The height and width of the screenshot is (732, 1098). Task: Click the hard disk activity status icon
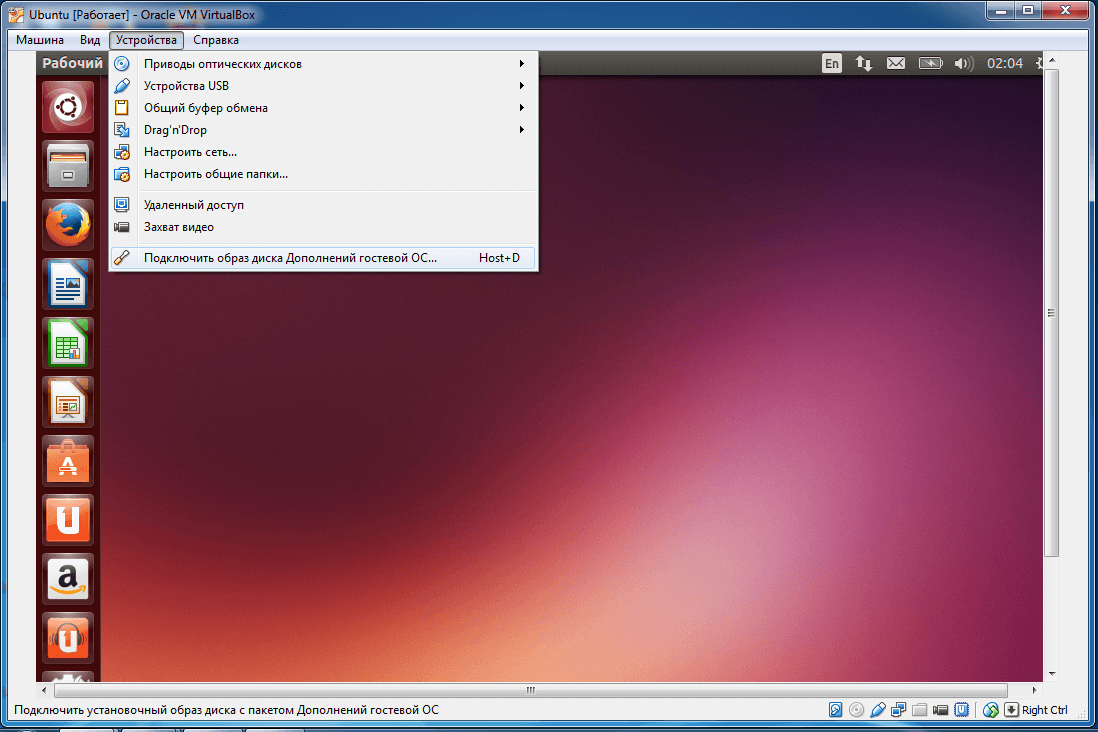coord(835,710)
